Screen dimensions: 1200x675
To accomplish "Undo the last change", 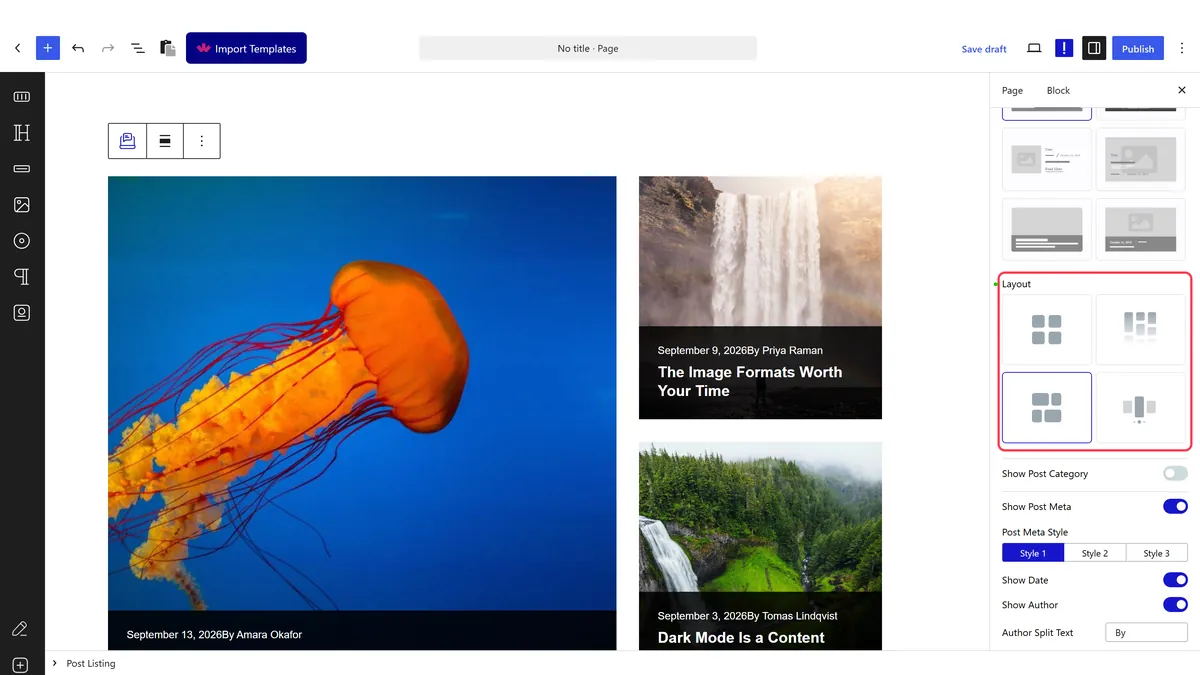I will 78,48.
